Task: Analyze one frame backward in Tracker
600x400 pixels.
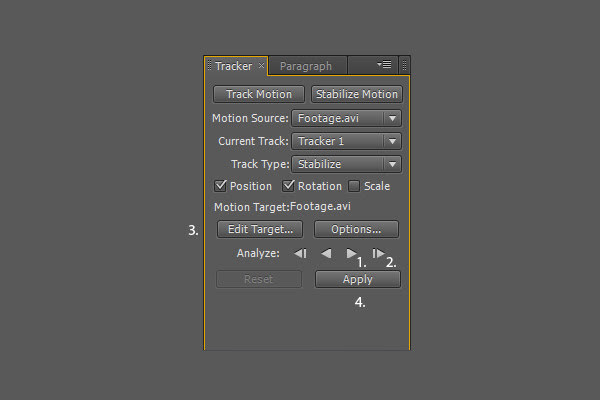Action: point(300,253)
